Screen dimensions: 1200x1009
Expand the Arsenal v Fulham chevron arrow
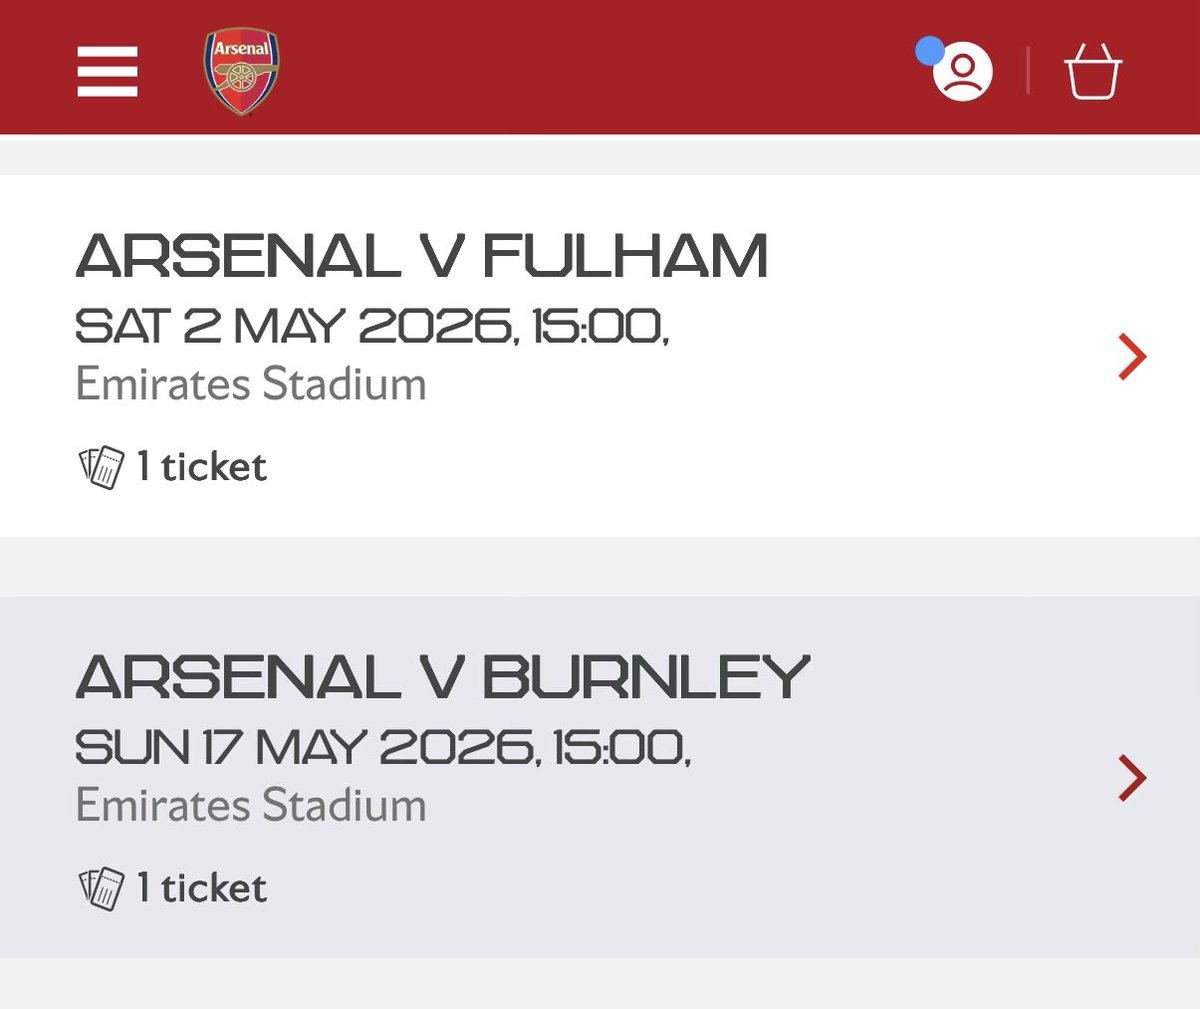(x=1132, y=357)
